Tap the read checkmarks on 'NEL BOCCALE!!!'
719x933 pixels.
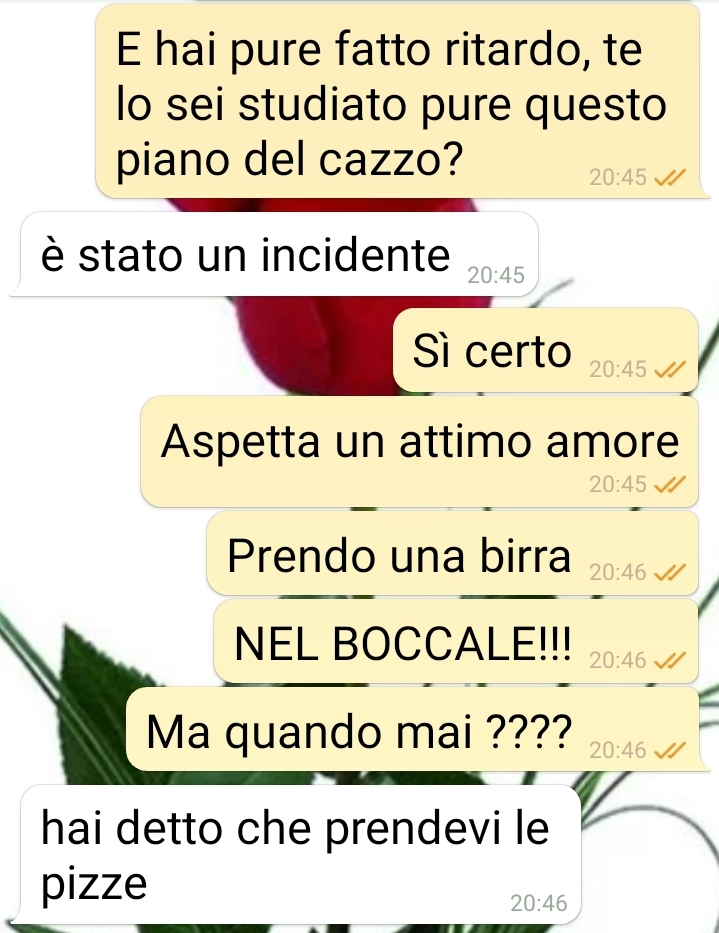(670, 660)
